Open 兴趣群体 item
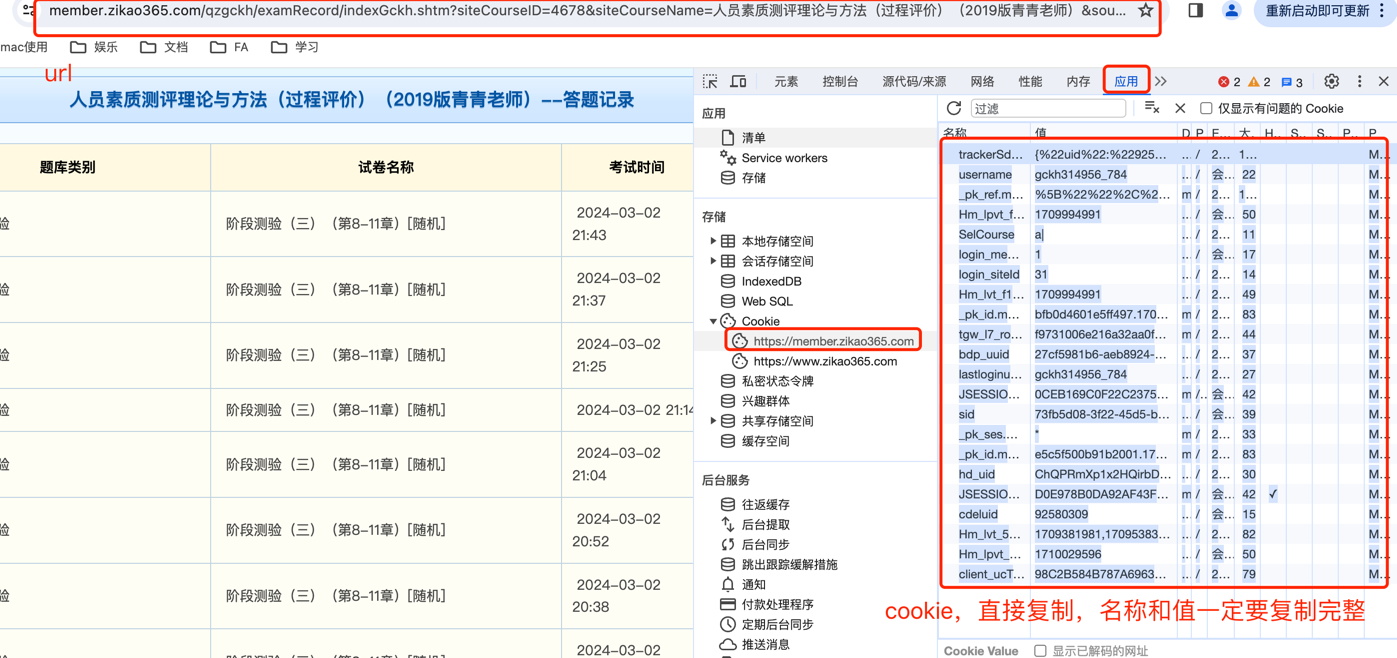 point(765,401)
